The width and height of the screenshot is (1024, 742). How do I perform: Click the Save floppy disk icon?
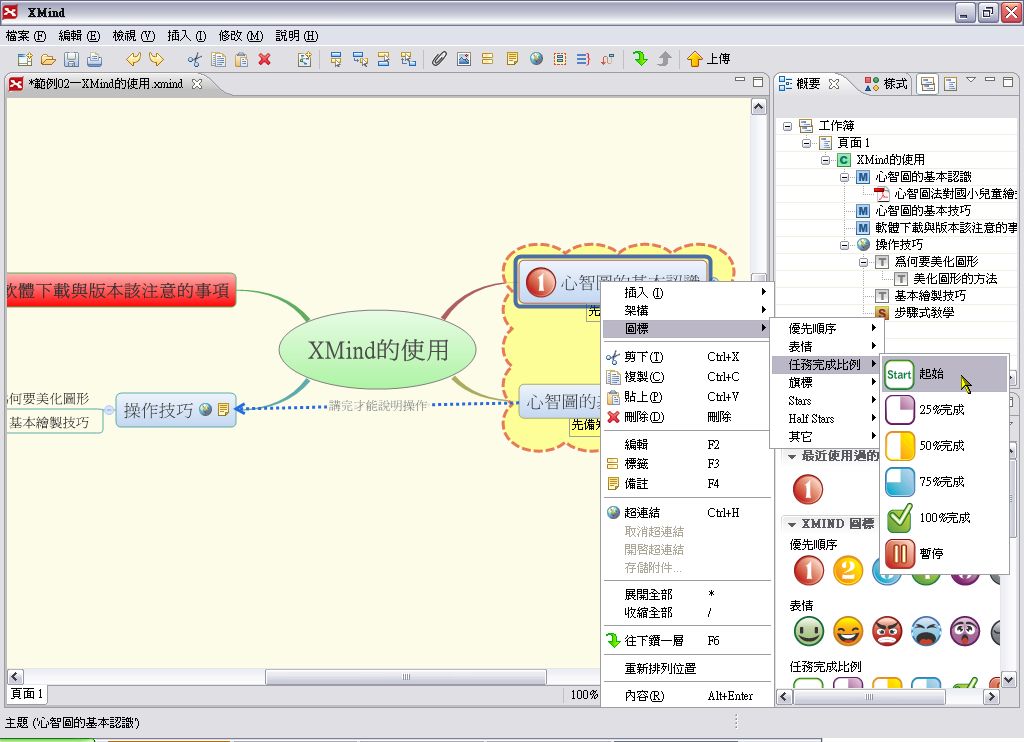(71, 59)
